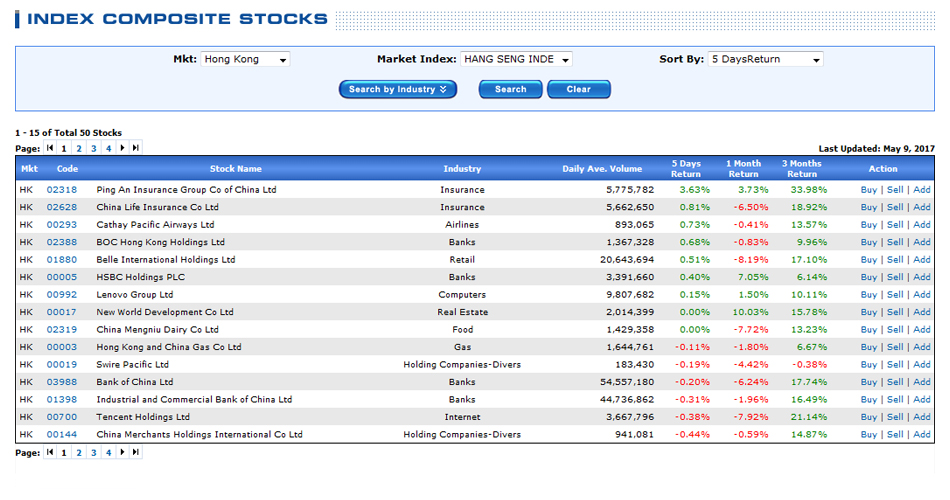Open stock code 01398 ICBC
The image size is (950, 500).
point(62,401)
